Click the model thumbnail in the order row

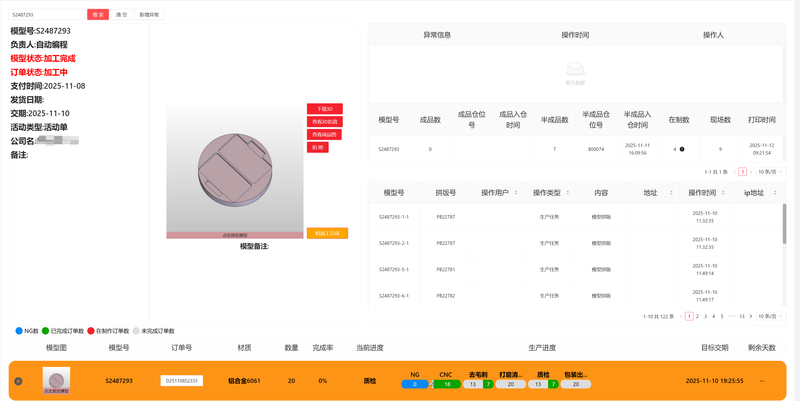point(56,380)
